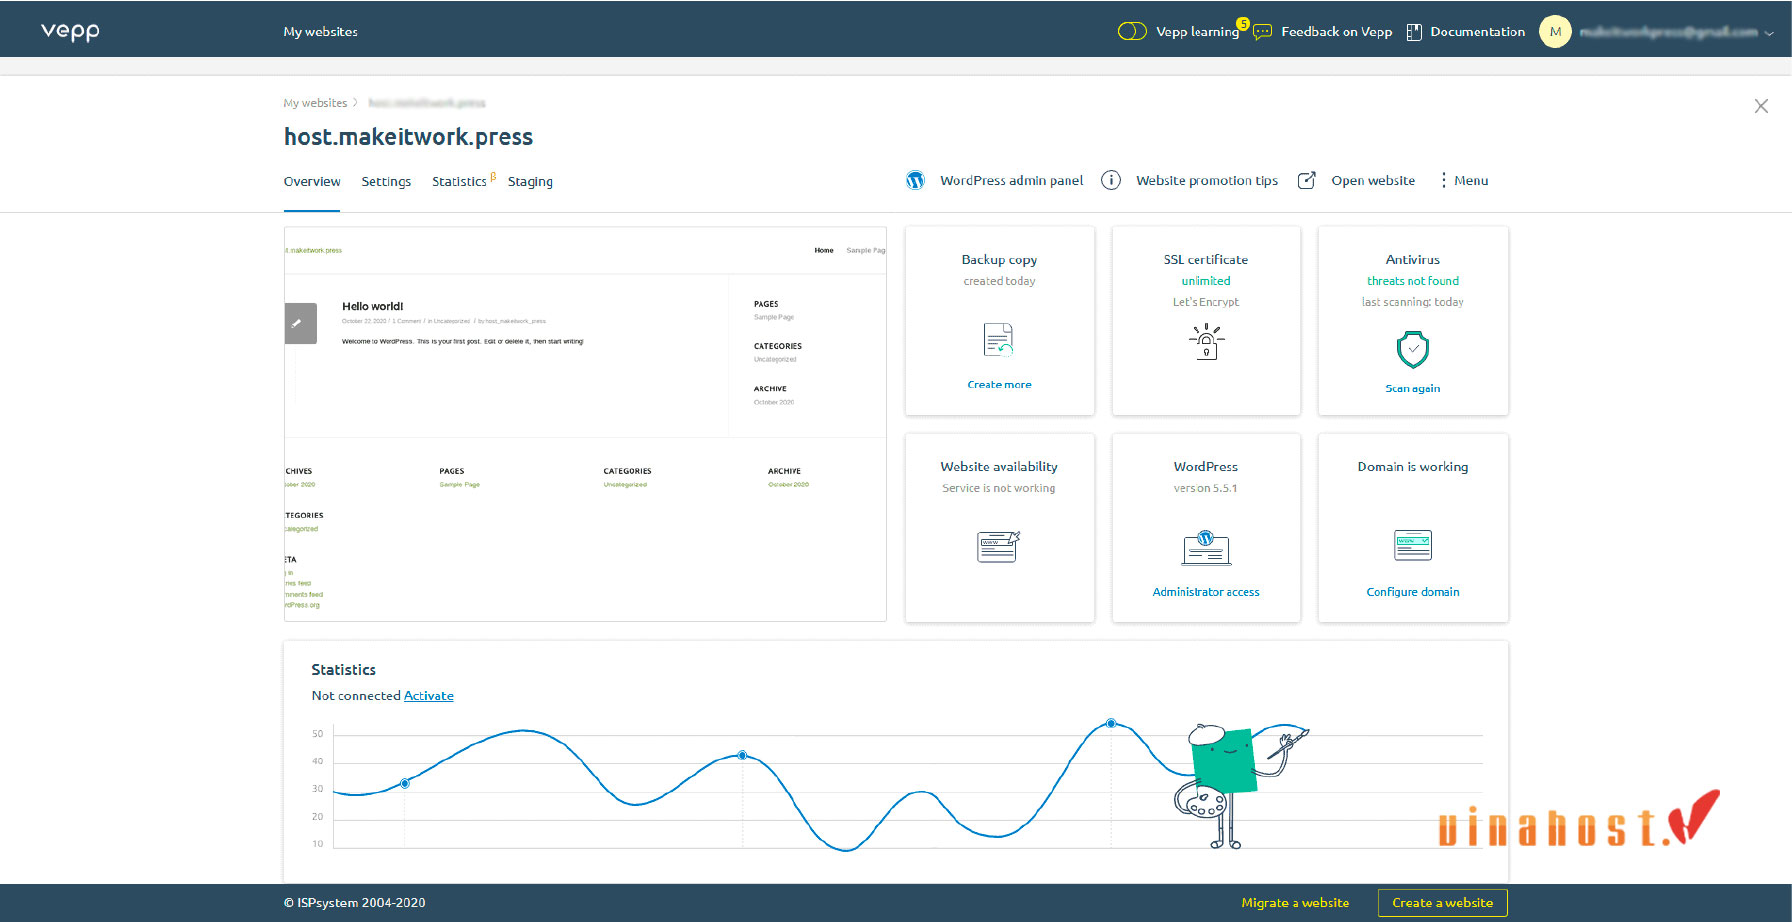Click Create a website button
Screen dimensions: 1792x922
pyautogui.click(x=1442, y=902)
